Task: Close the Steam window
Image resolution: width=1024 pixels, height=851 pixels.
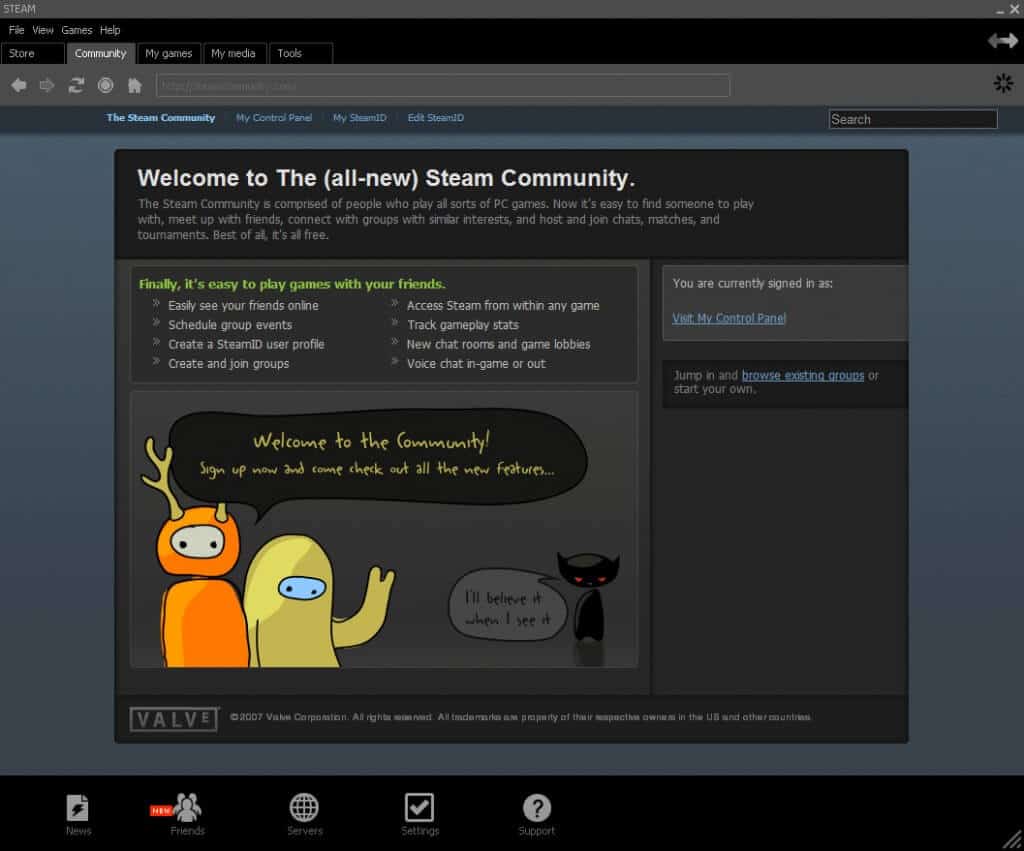Action: [x=1014, y=9]
